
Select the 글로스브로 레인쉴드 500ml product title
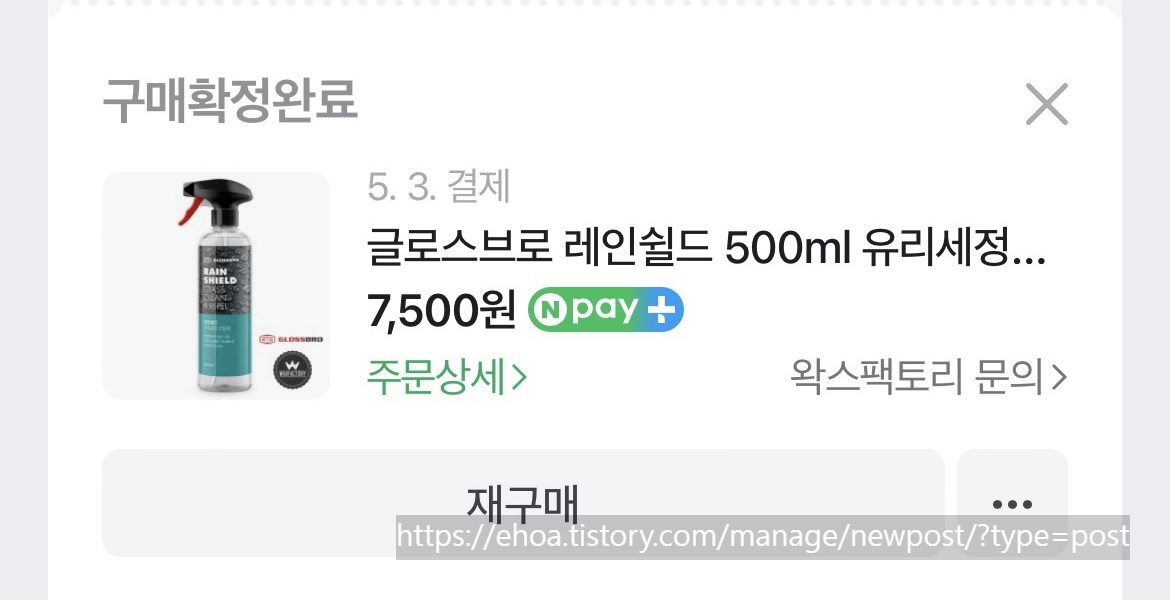[706, 251]
